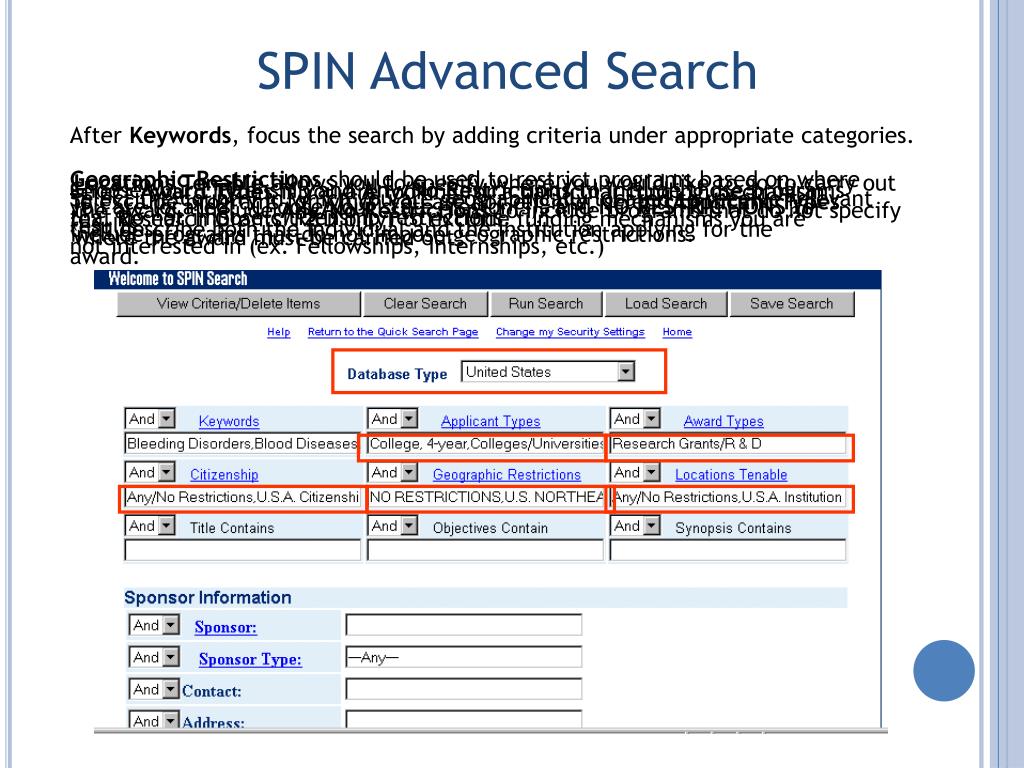The image size is (1024, 768).
Task: Click the Citizenship link
Action: [x=224, y=475]
